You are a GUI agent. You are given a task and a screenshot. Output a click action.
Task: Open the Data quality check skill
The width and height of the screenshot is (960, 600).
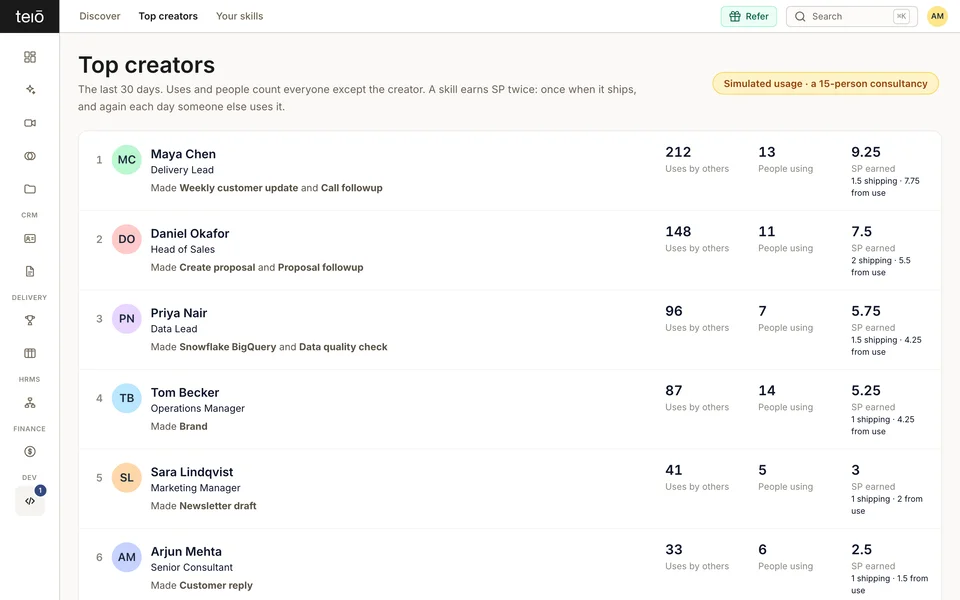click(x=343, y=347)
